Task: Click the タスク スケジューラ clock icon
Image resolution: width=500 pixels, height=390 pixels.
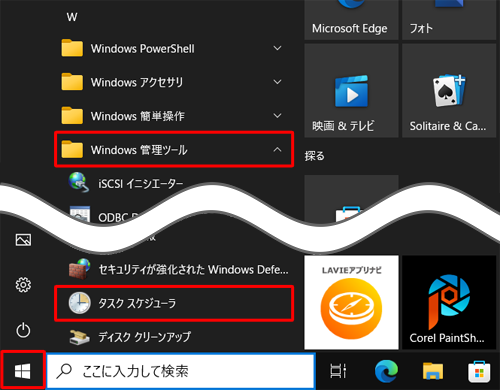Action: coord(79,303)
